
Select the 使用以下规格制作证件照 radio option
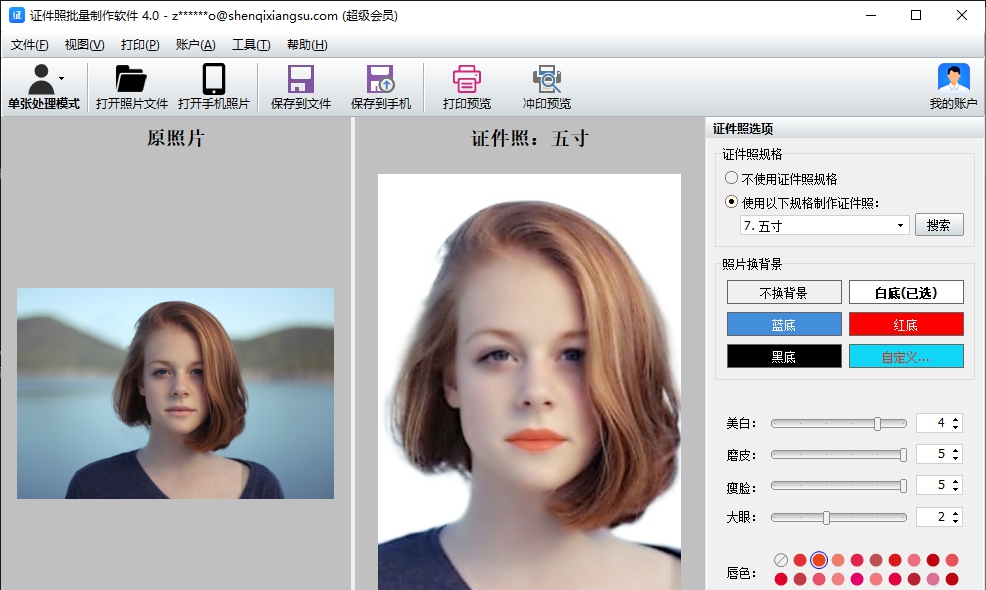[x=732, y=202]
